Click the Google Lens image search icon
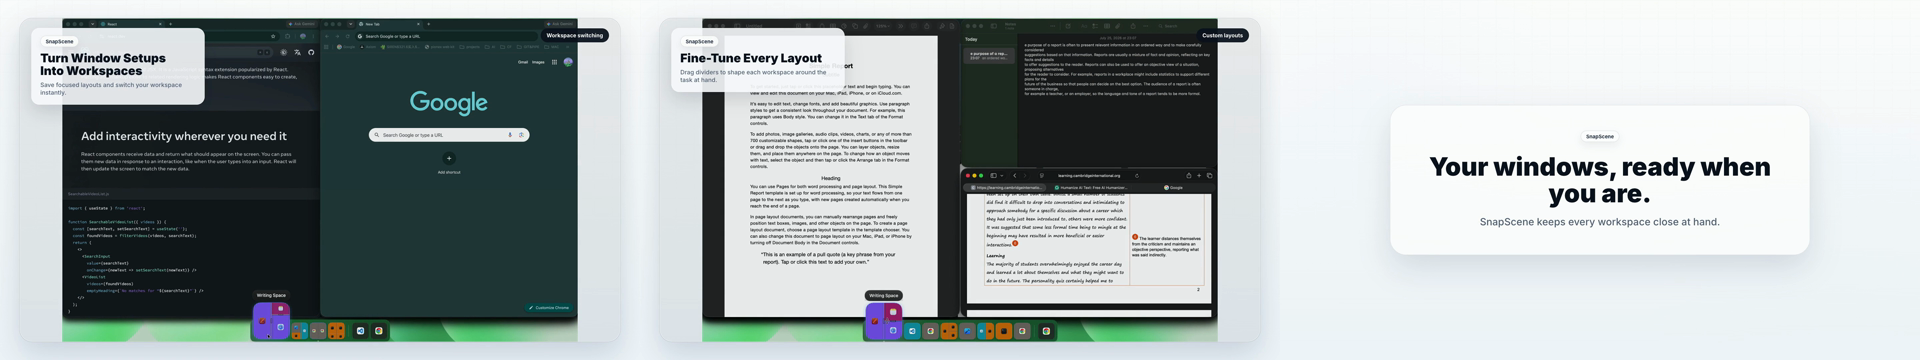Screen dimensions: 1920x360 pyautogui.click(x=521, y=134)
